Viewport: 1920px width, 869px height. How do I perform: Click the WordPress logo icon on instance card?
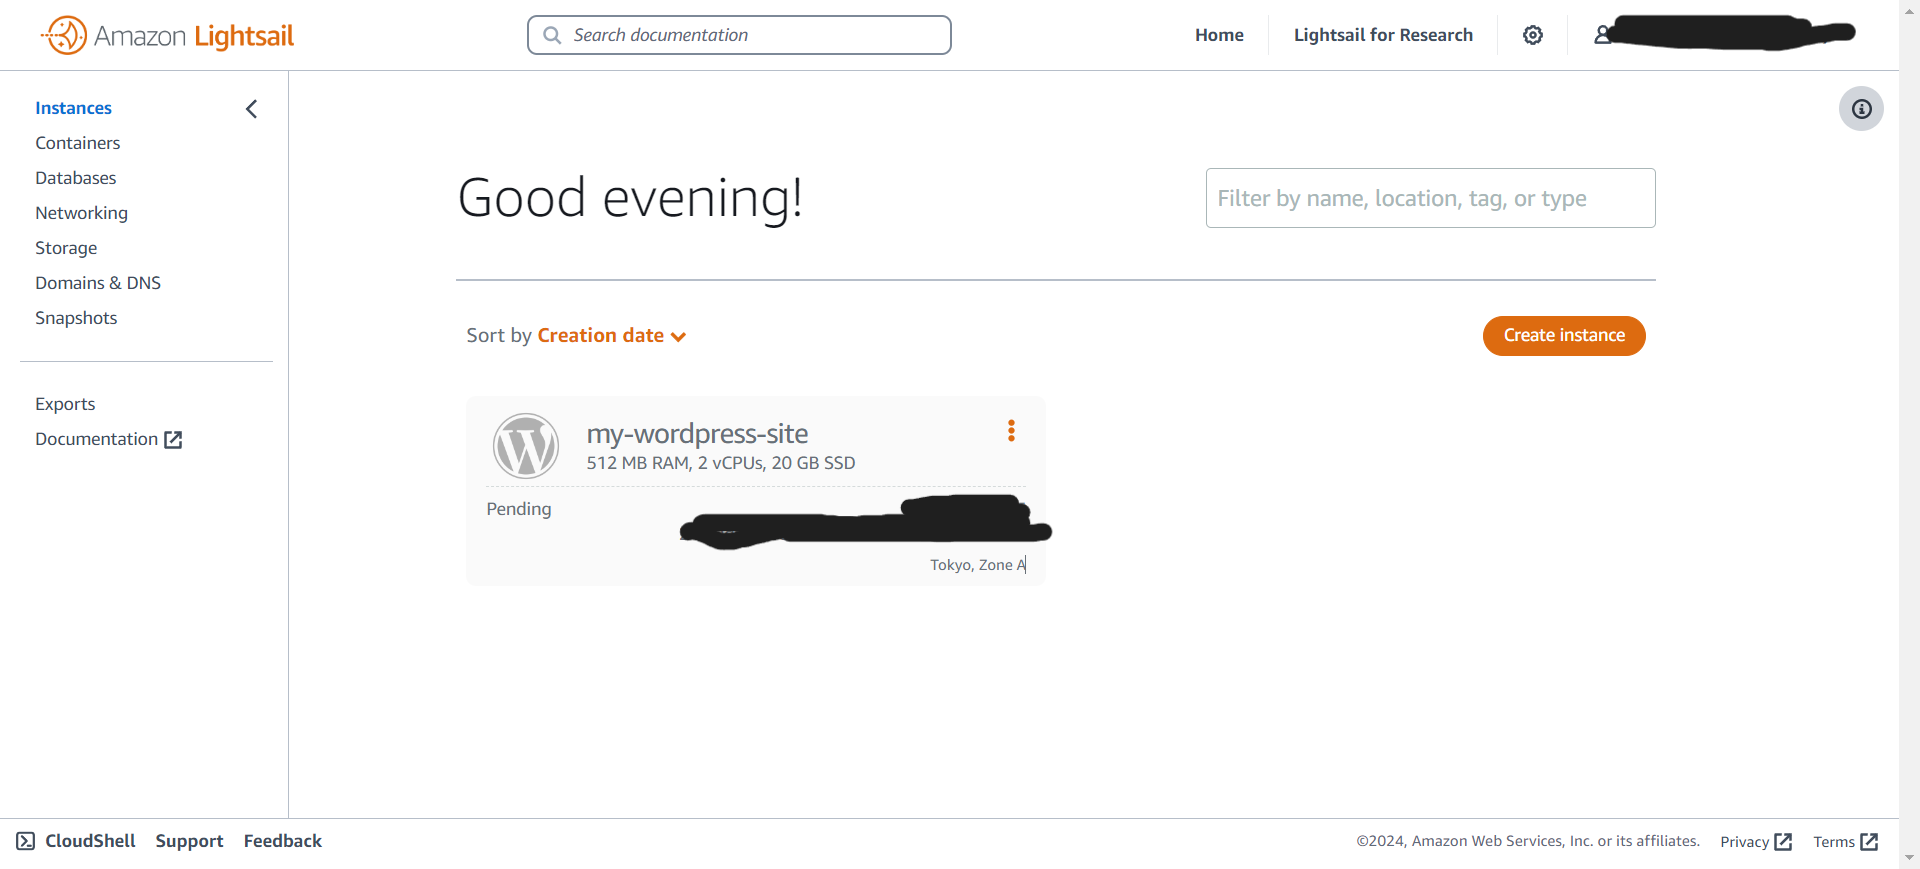click(x=526, y=446)
